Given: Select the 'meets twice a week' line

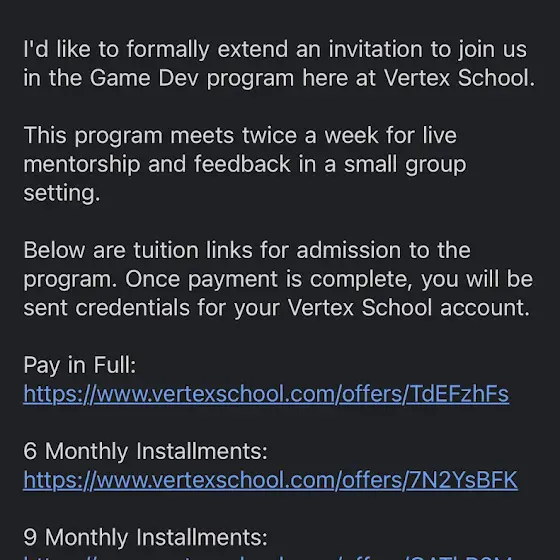Looking at the screenshot, I should point(240,135).
